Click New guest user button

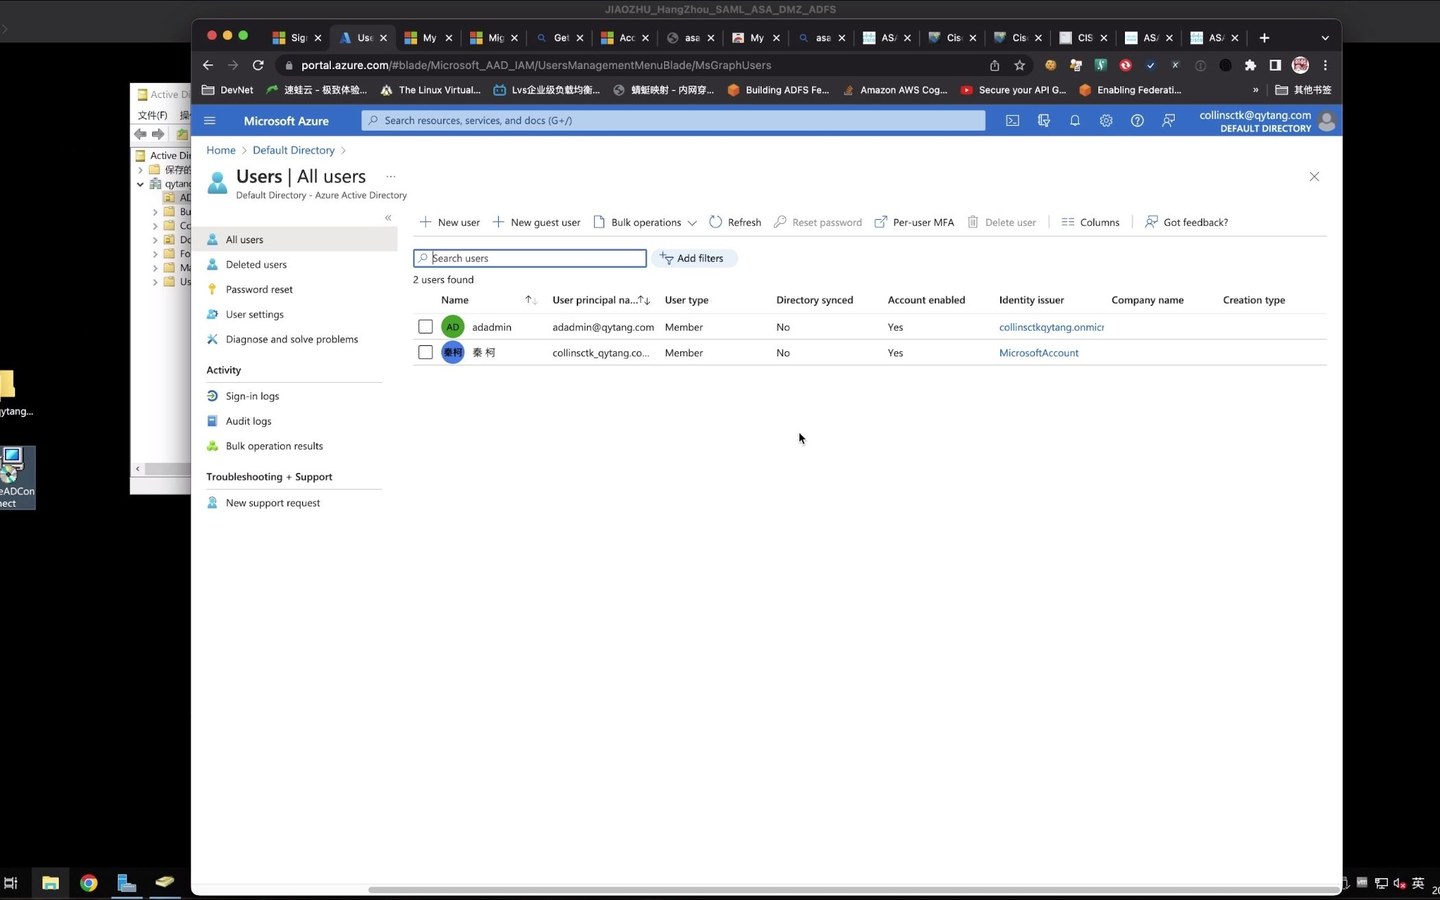coord(536,223)
